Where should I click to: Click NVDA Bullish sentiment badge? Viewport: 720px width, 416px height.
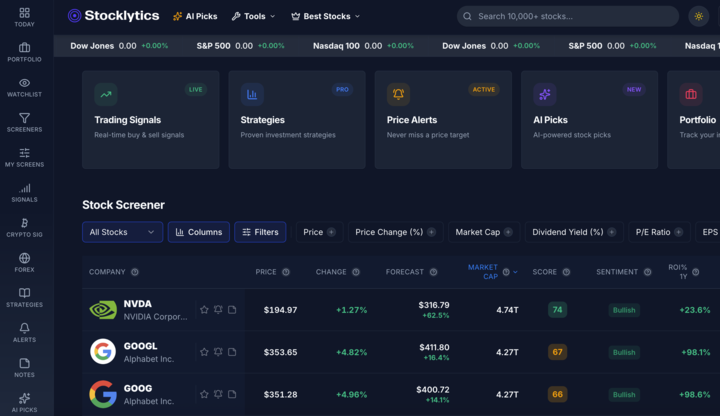(x=624, y=310)
